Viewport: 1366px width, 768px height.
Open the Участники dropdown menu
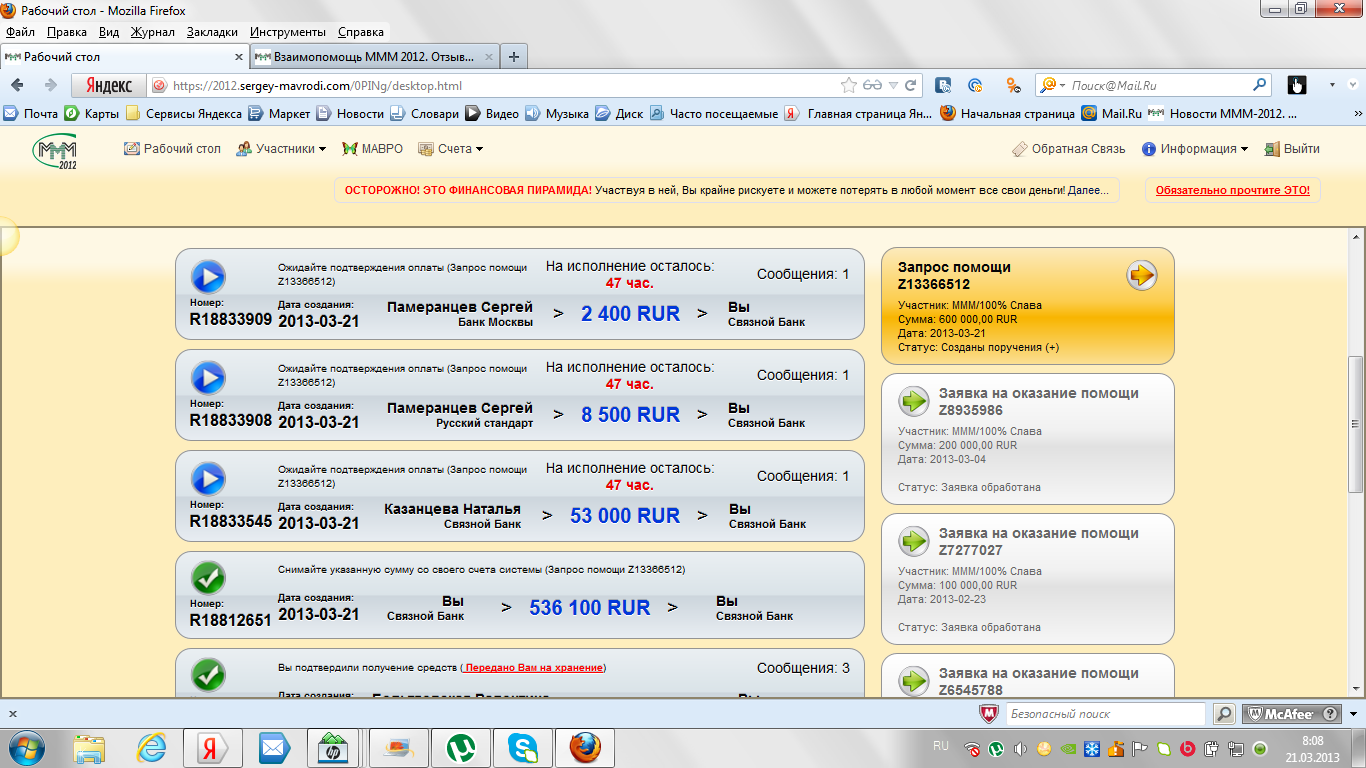coord(281,149)
